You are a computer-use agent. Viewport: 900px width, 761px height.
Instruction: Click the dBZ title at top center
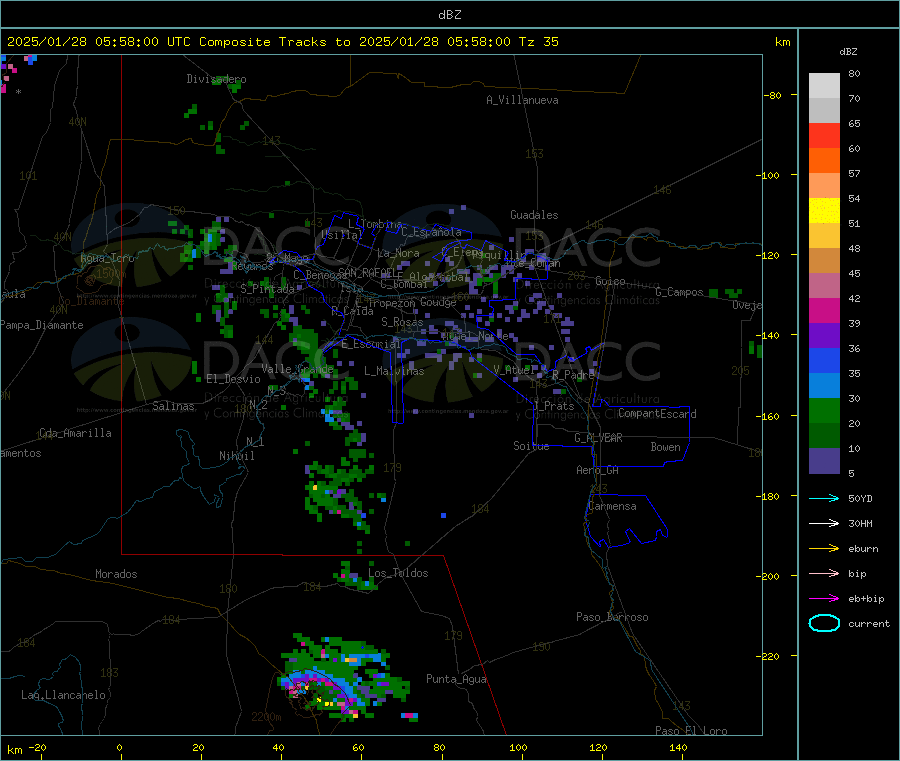(449, 15)
